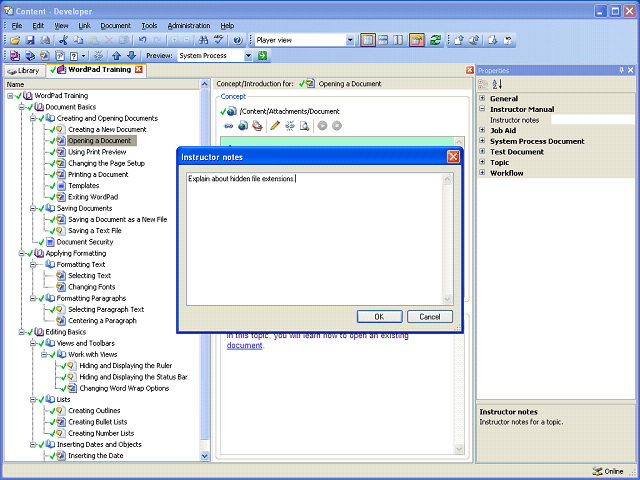This screenshot has width=640, height=480.
Task: Open the Player view dropdown
Action: pos(350,40)
